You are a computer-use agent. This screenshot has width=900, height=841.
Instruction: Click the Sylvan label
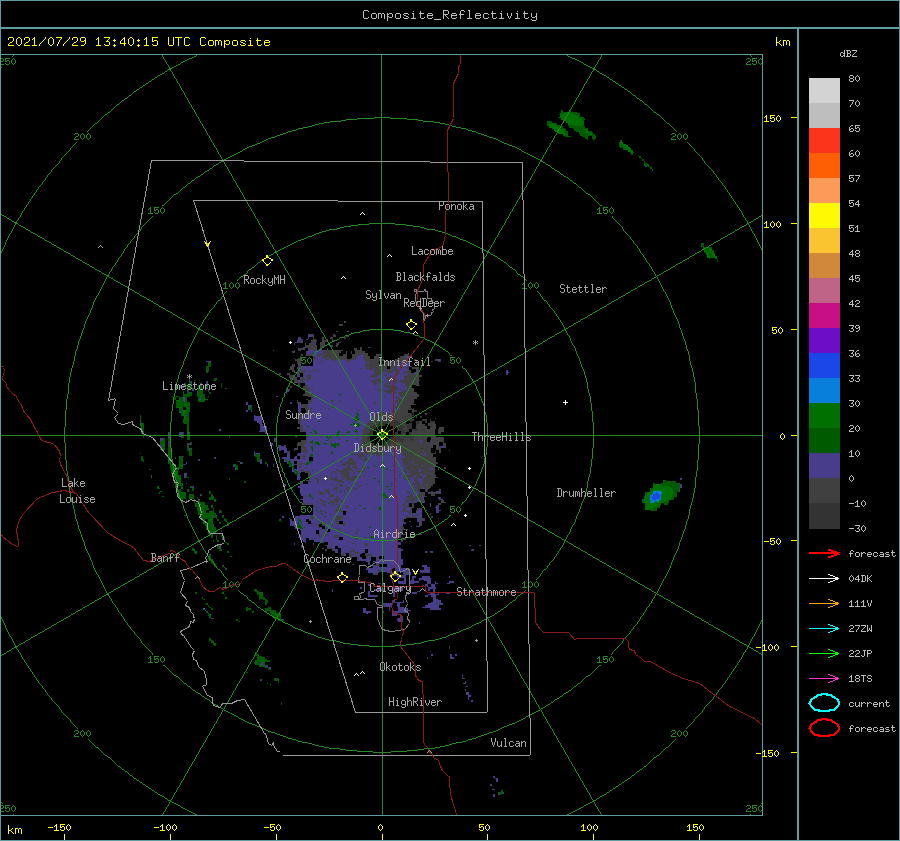coord(383,295)
